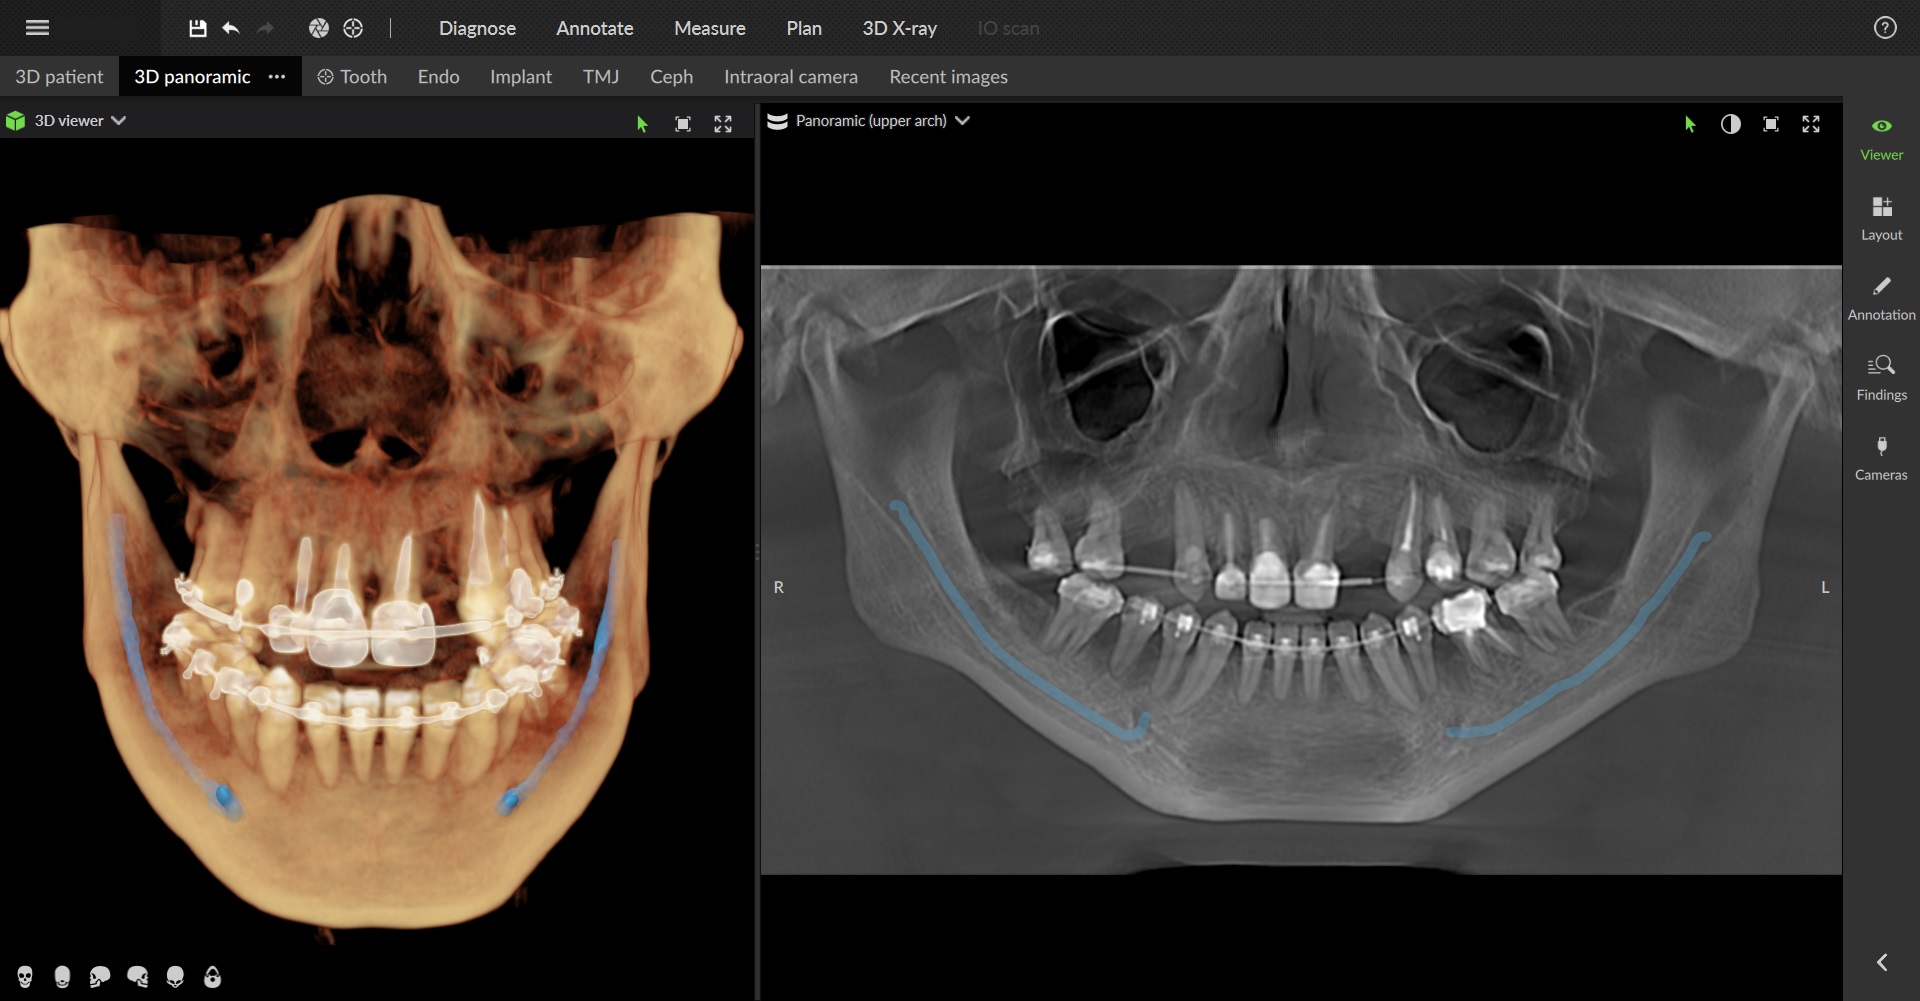Click the save icon in top toolbar
The image size is (1920, 1001).
tap(197, 28)
